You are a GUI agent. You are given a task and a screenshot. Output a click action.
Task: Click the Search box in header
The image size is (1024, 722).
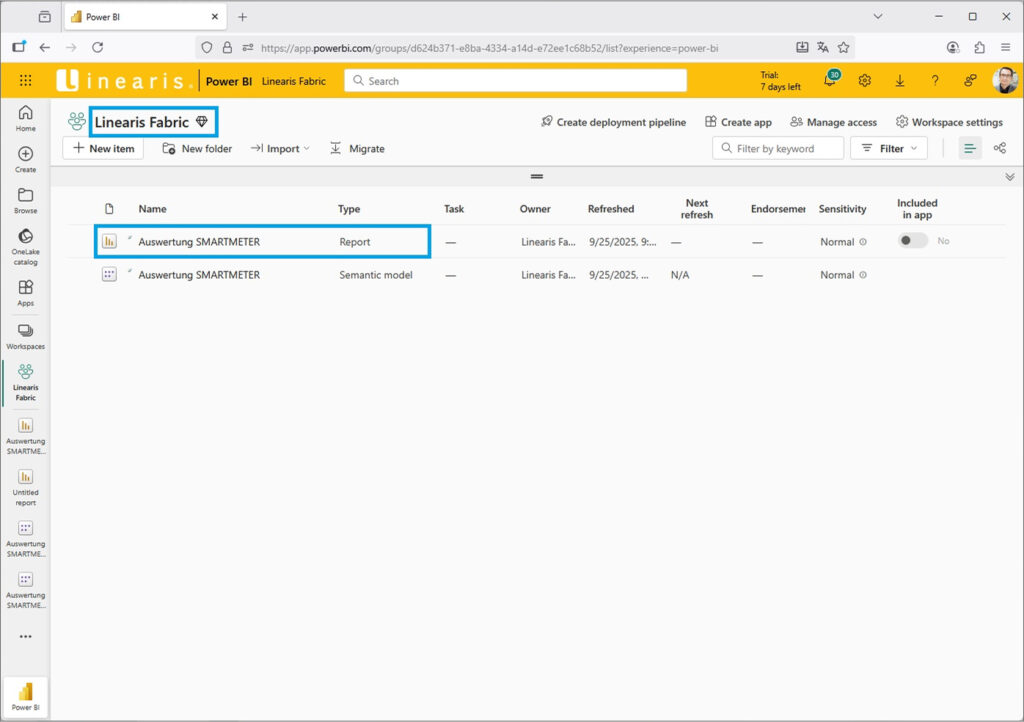pos(515,80)
